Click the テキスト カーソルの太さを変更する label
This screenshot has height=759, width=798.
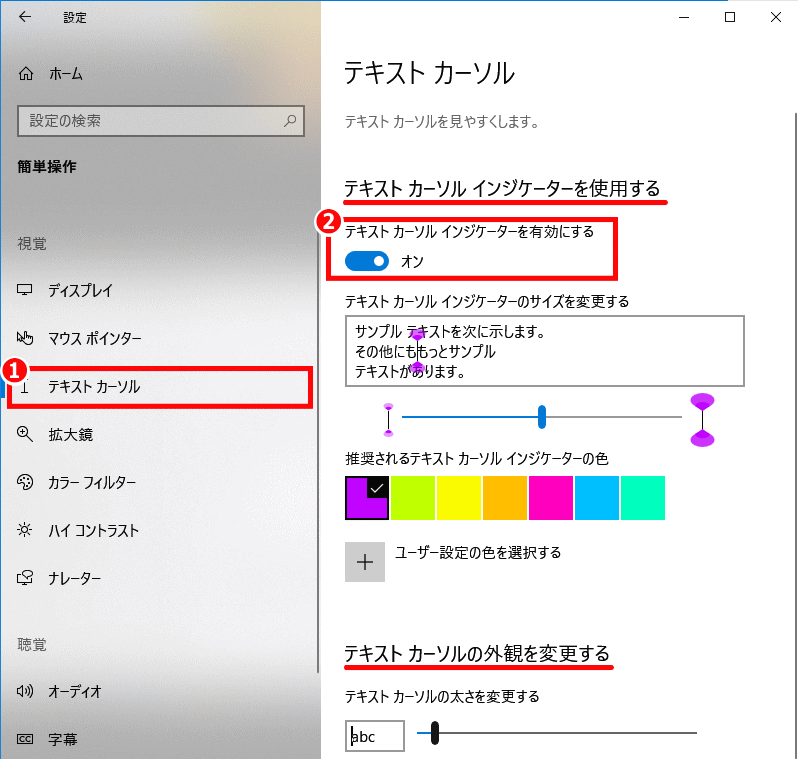point(442,696)
